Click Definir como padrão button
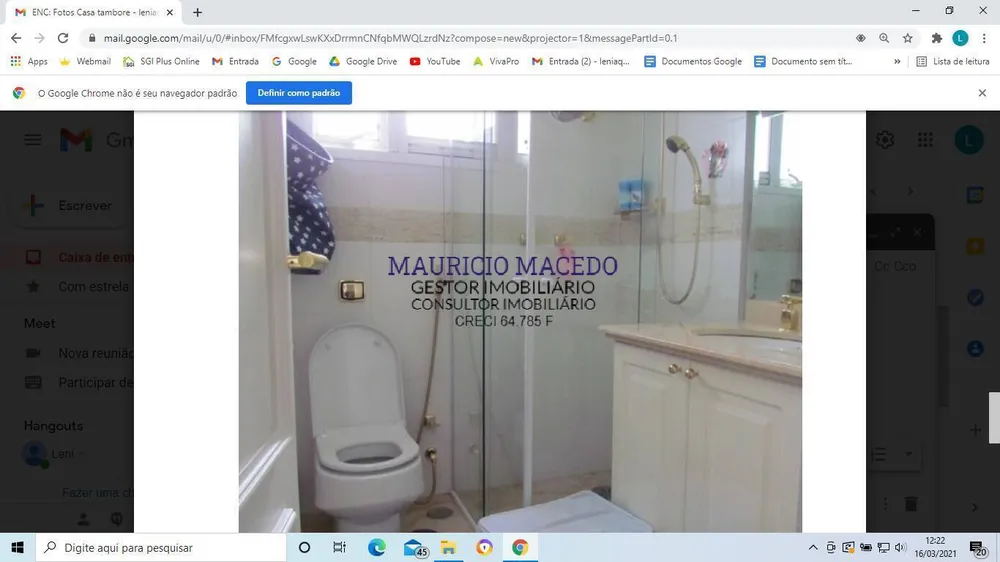The width and height of the screenshot is (1000, 562). click(x=298, y=93)
